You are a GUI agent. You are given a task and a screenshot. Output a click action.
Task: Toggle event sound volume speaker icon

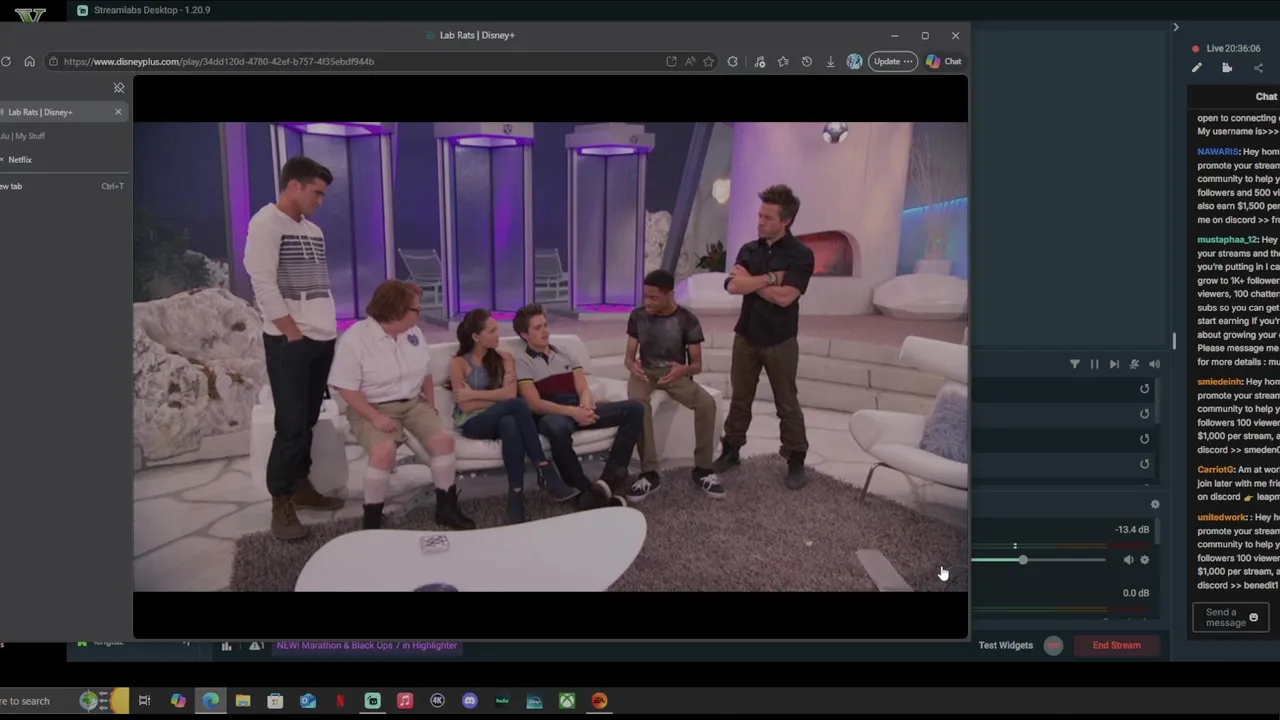pos(1154,365)
